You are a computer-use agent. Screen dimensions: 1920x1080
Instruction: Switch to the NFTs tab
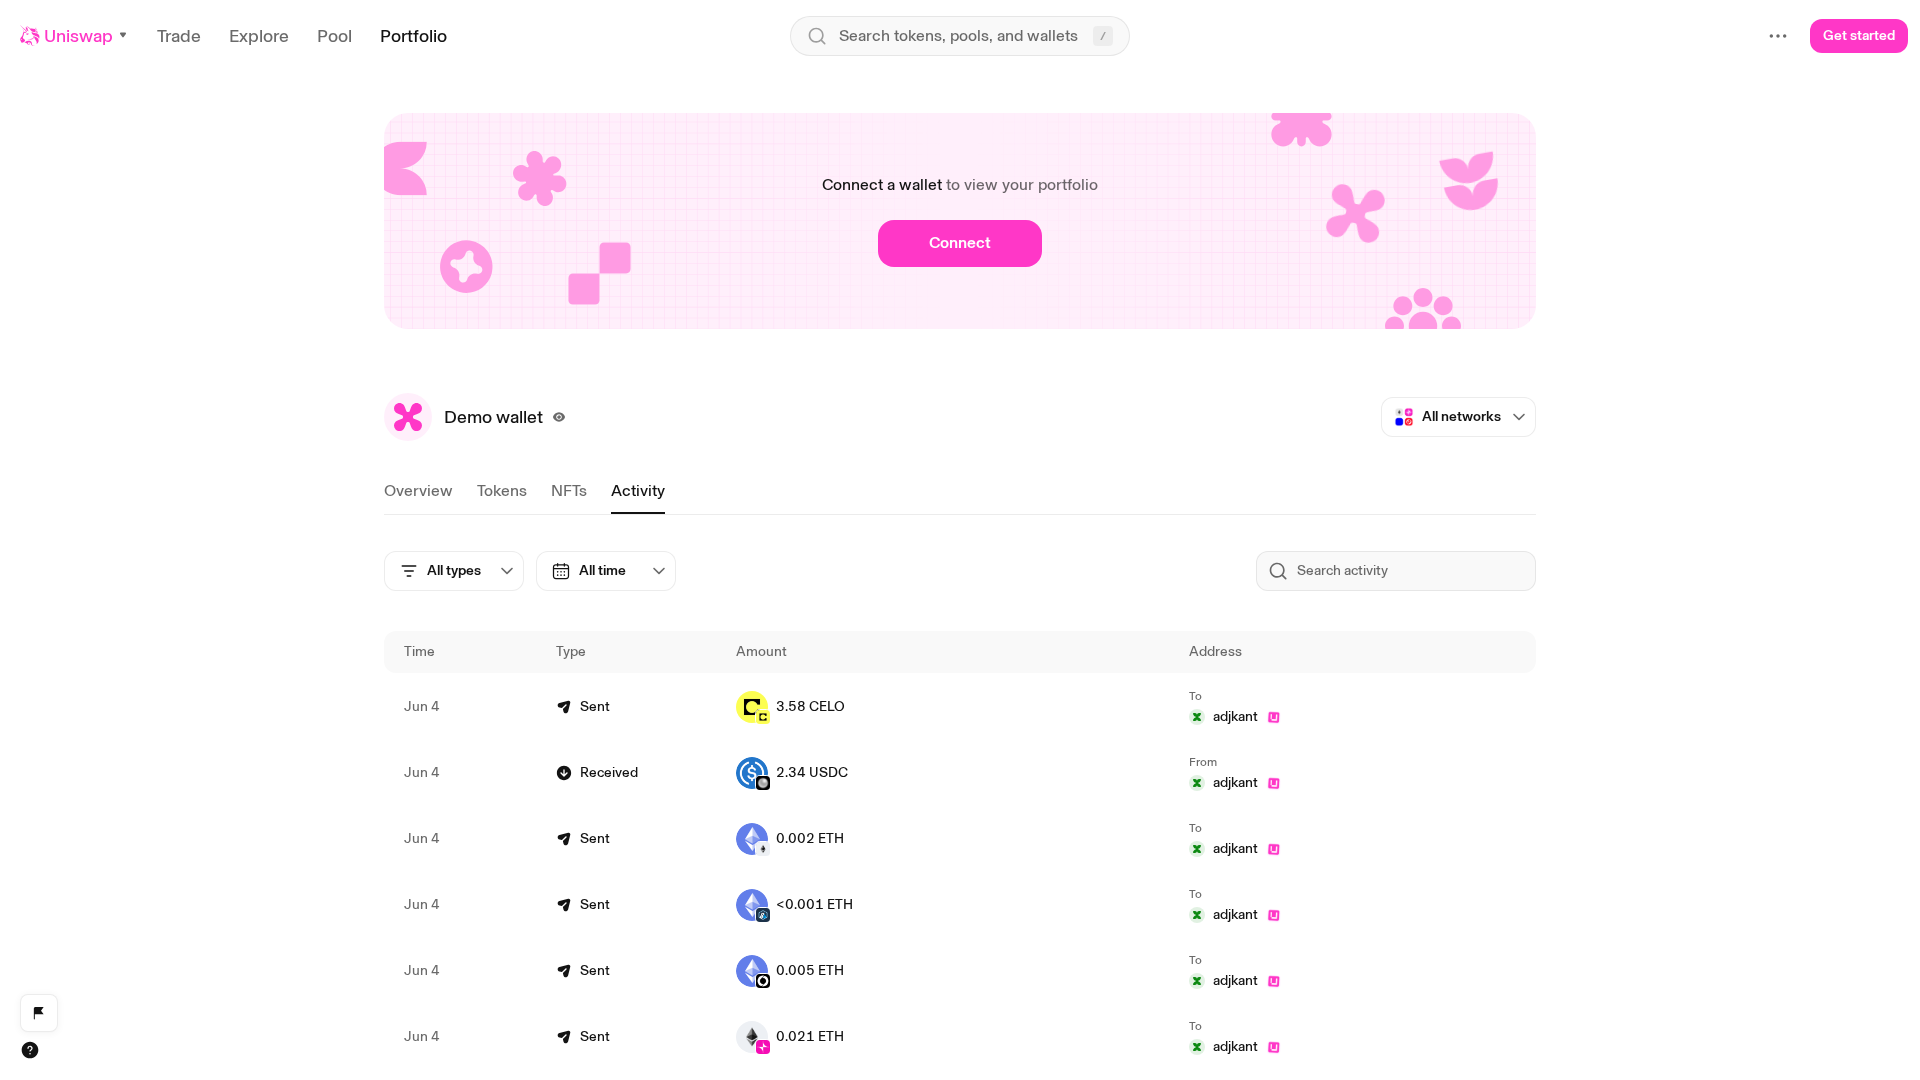tap(569, 491)
